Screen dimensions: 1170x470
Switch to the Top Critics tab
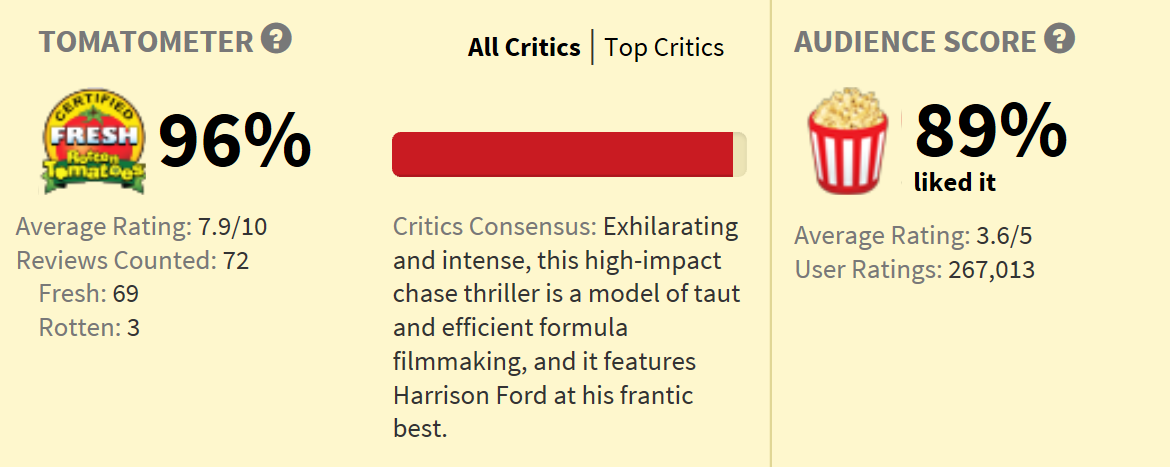coord(664,48)
